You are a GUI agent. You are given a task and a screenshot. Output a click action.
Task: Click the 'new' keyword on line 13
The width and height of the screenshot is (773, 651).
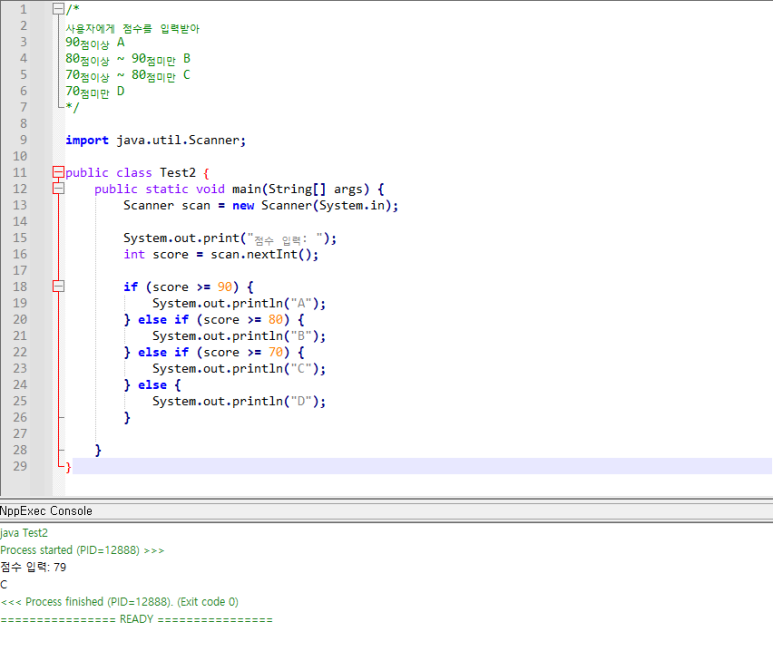pyautogui.click(x=243, y=206)
